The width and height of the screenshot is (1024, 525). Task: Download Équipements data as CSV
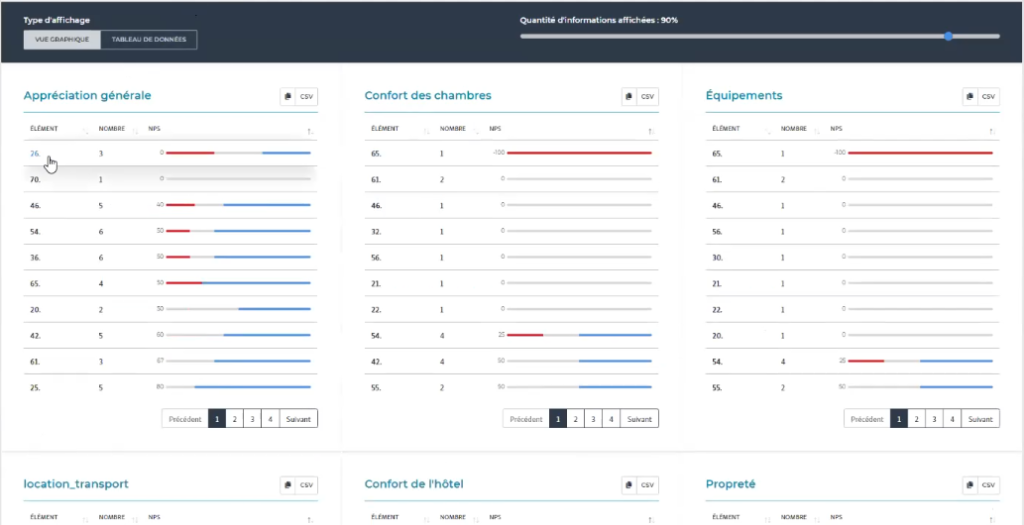coord(989,97)
